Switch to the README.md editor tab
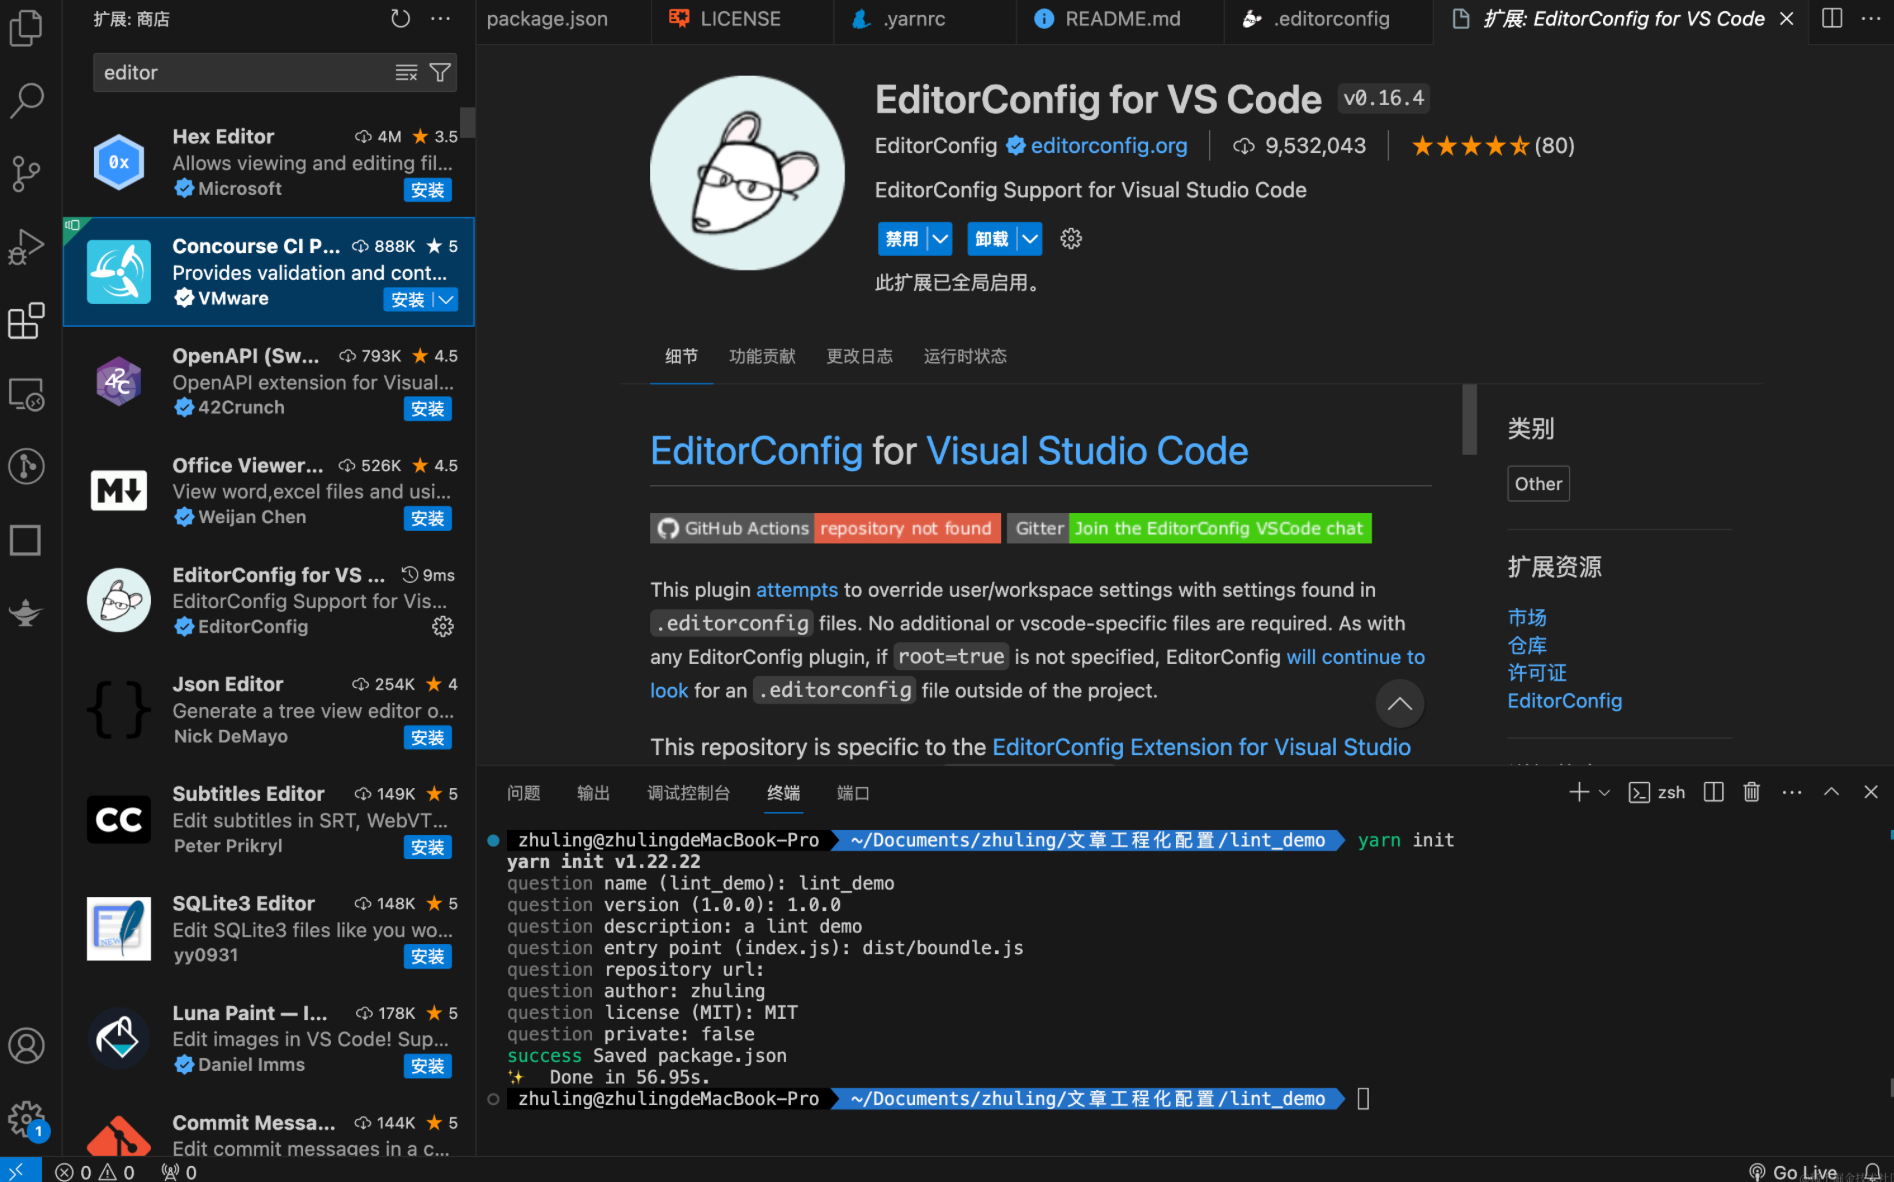 [1122, 19]
